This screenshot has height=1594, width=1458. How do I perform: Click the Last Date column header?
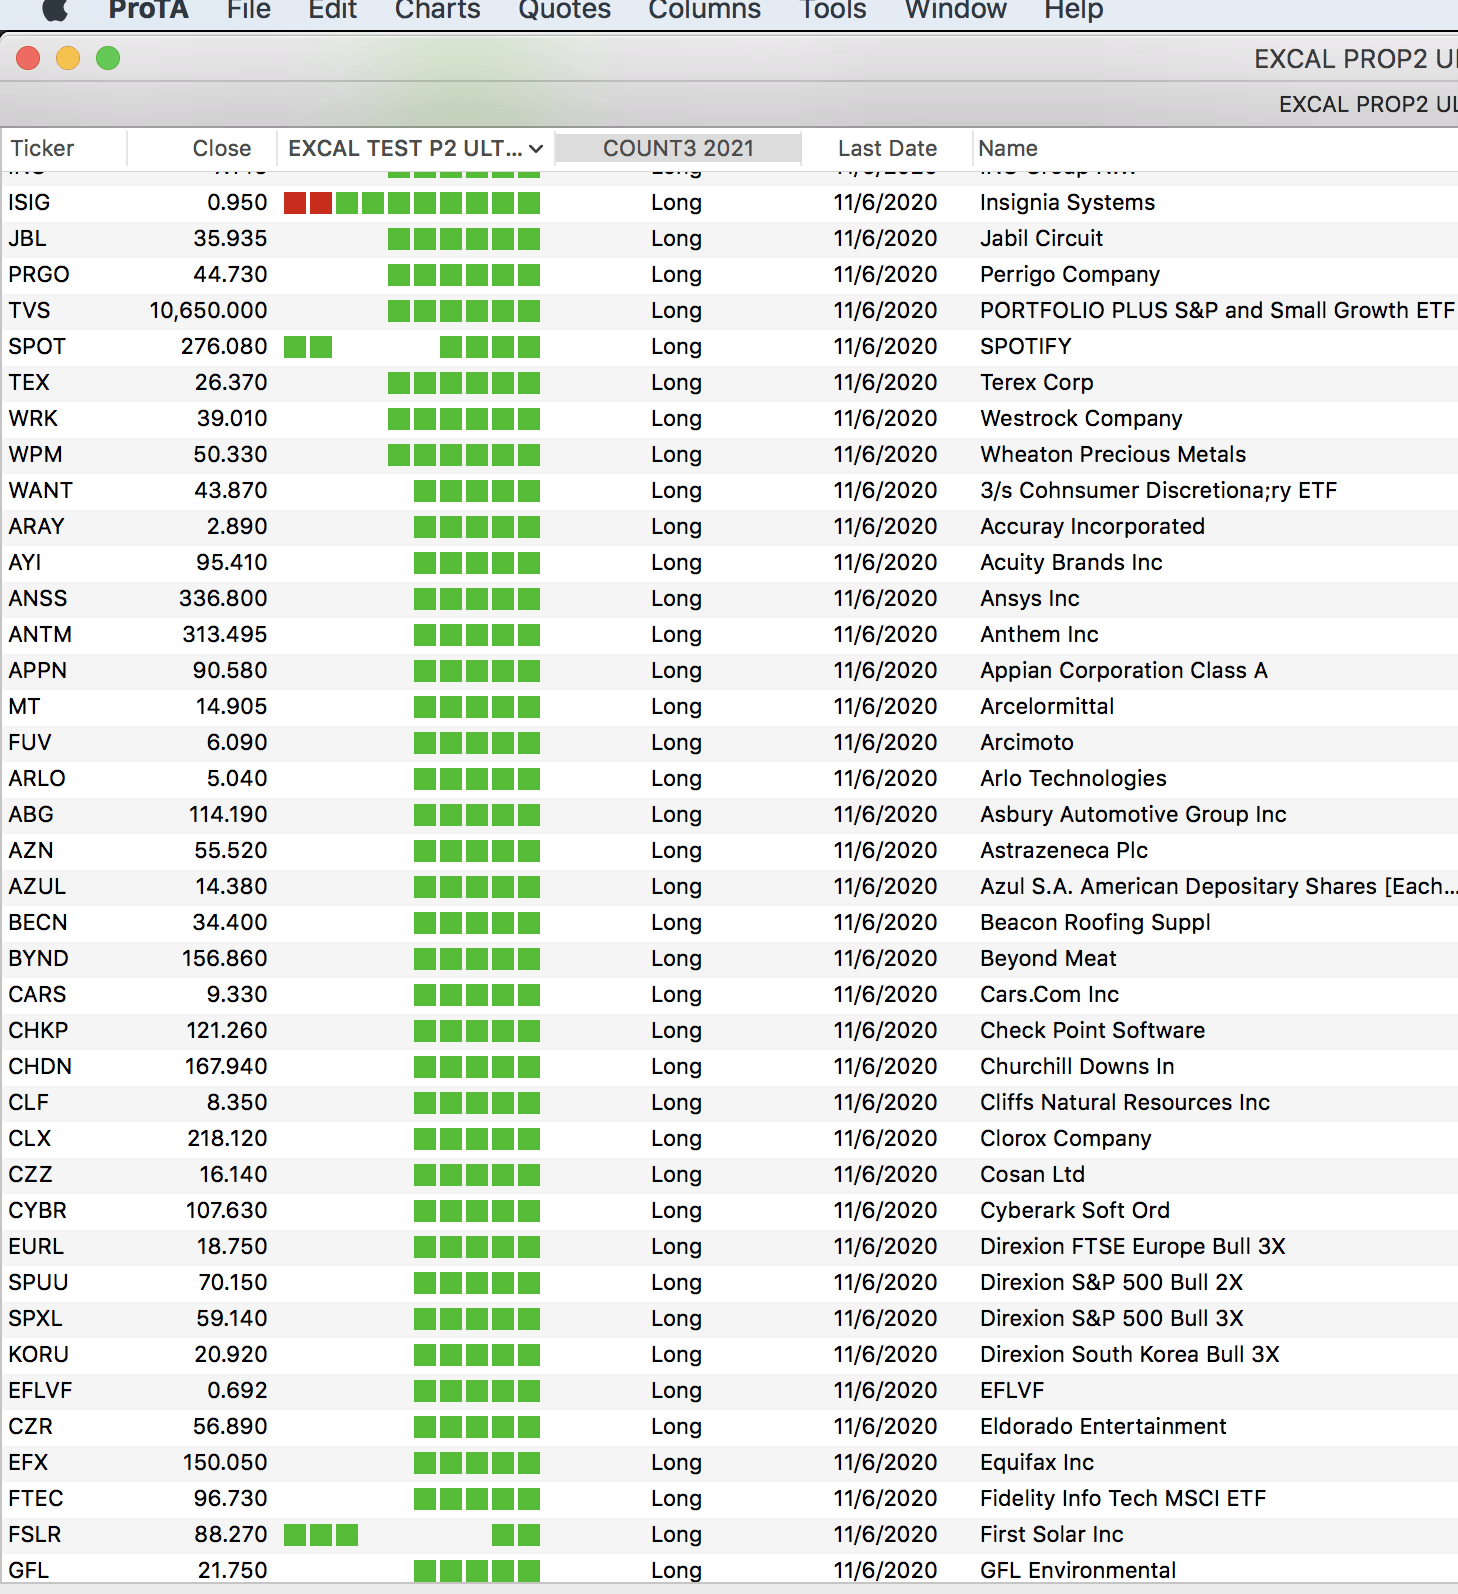click(x=887, y=149)
